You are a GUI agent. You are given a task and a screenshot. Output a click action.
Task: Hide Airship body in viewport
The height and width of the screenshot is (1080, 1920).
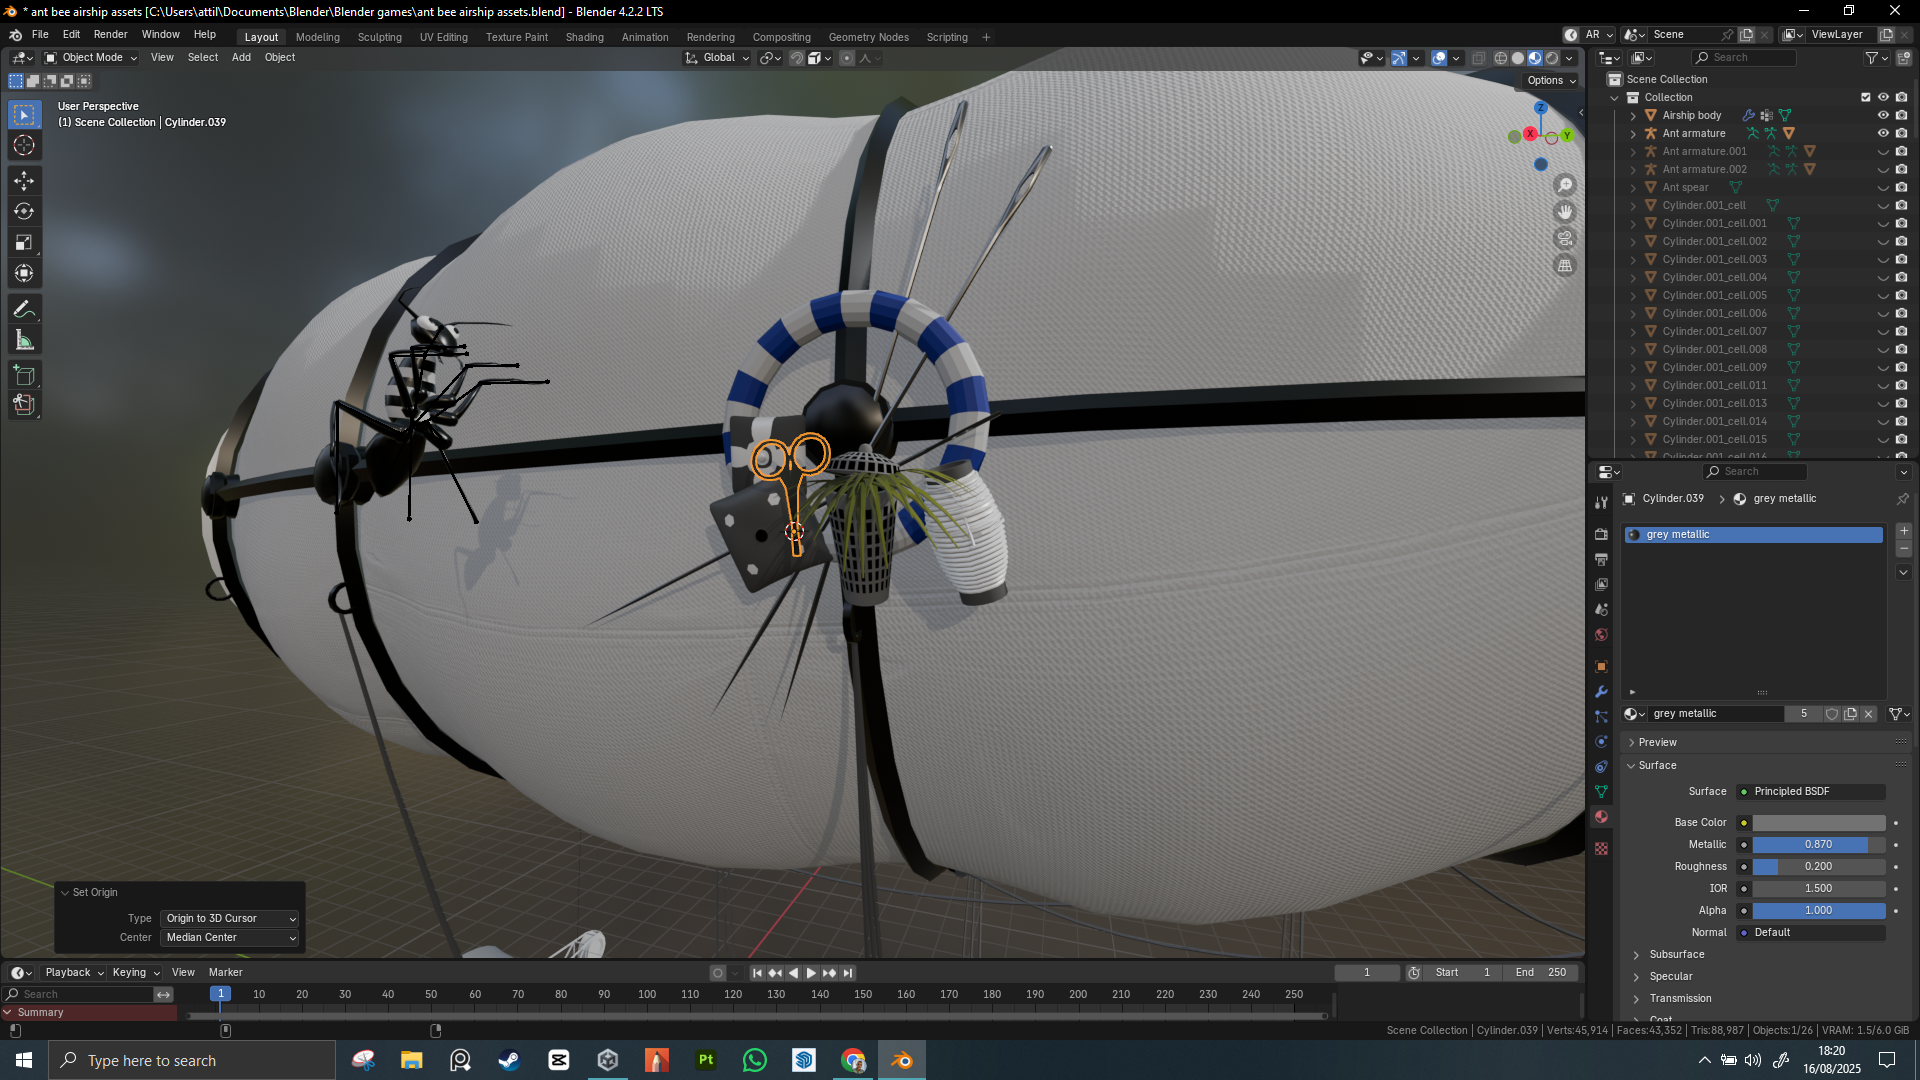click(x=1883, y=115)
